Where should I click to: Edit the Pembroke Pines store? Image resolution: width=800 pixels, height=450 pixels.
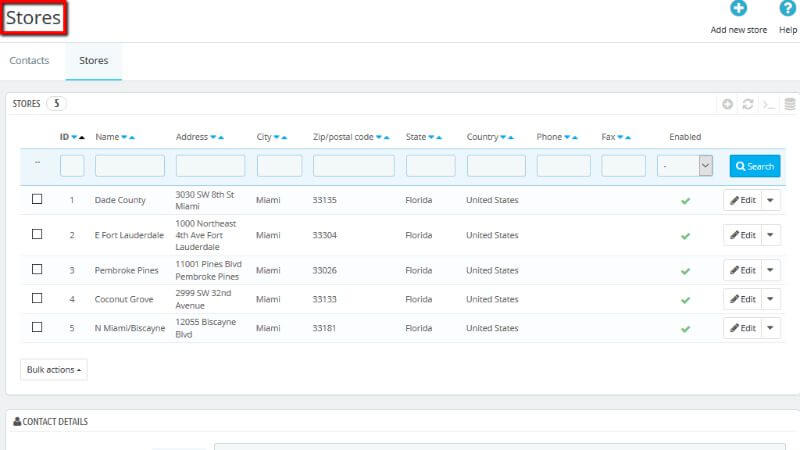[742, 270]
